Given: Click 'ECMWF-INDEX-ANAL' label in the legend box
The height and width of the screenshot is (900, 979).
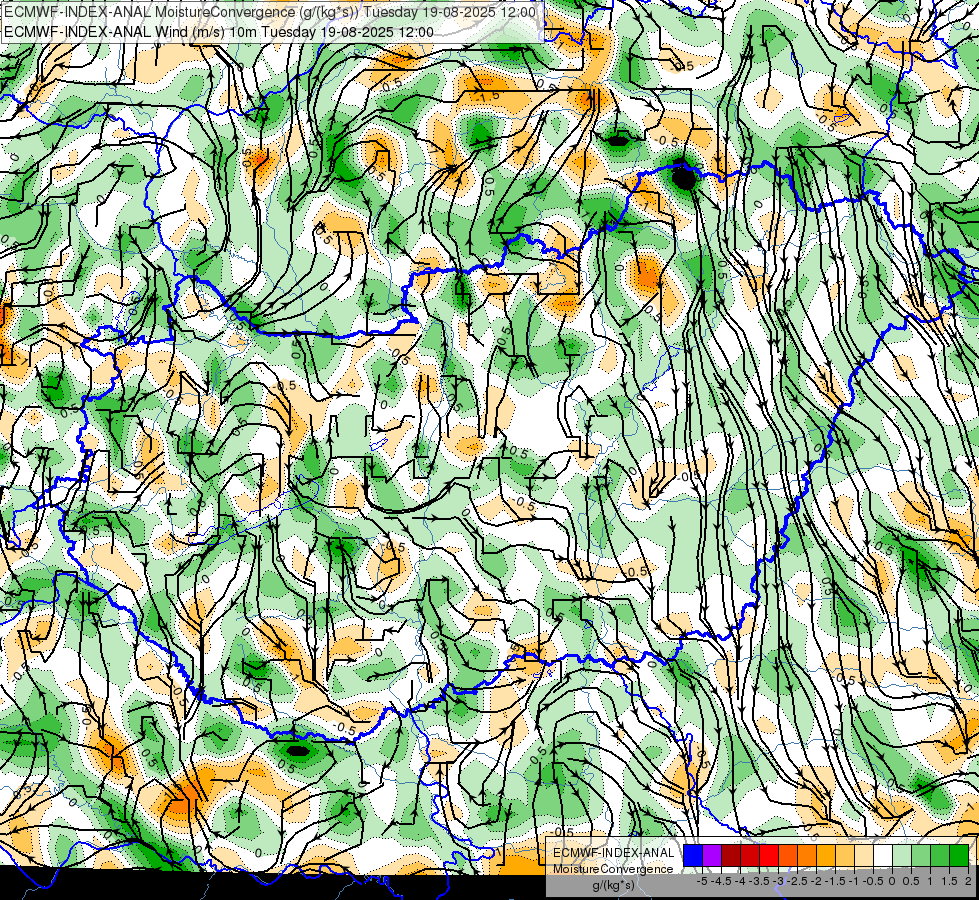Looking at the screenshot, I should 613,853.
